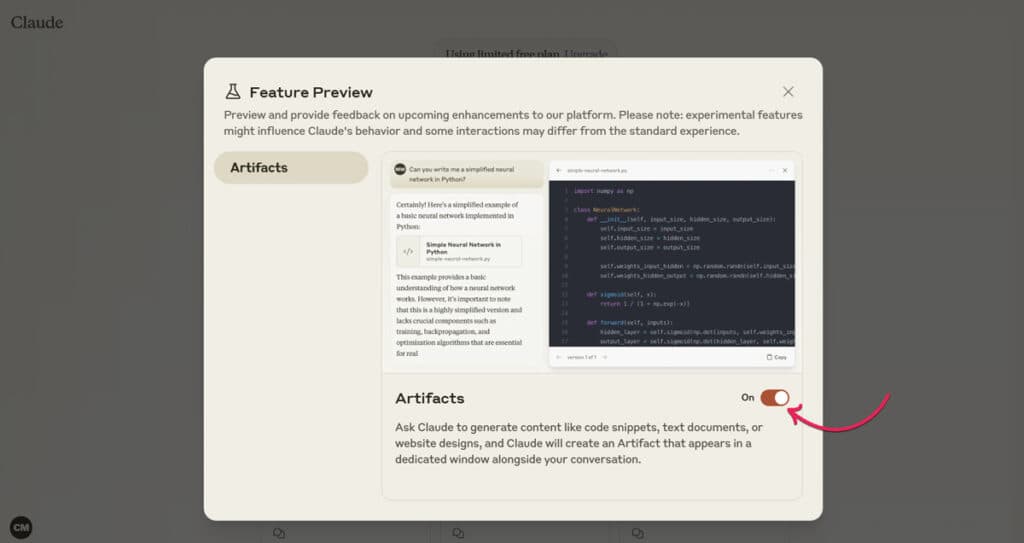The image size is (1024, 543).
Task: Click the Simple Neural Network in Python card
Action: (x=459, y=252)
